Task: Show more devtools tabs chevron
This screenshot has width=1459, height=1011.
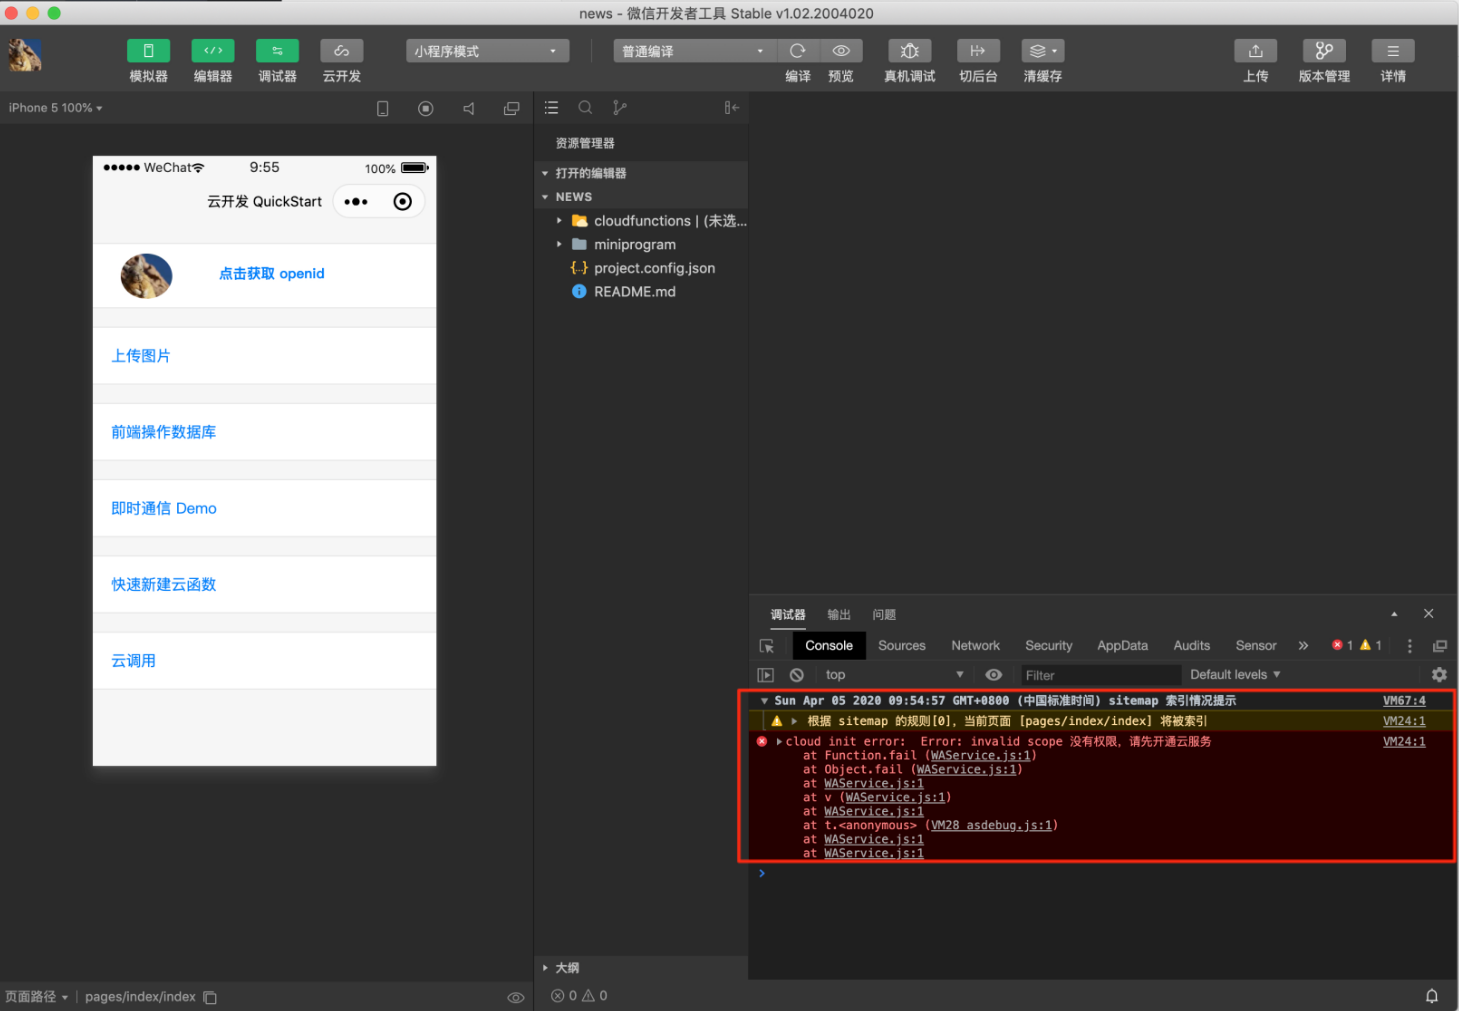Action: click(x=1303, y=646)
